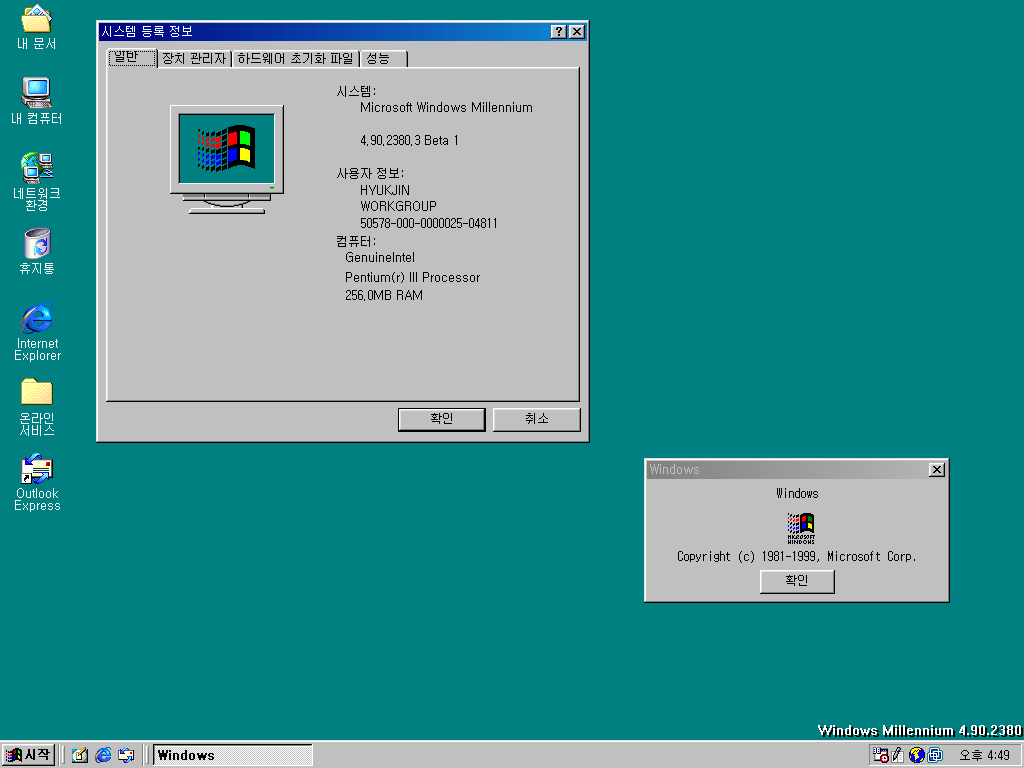Switch to the 장치 관리자 tab
1024x768 pixels.
click(194, 59)
